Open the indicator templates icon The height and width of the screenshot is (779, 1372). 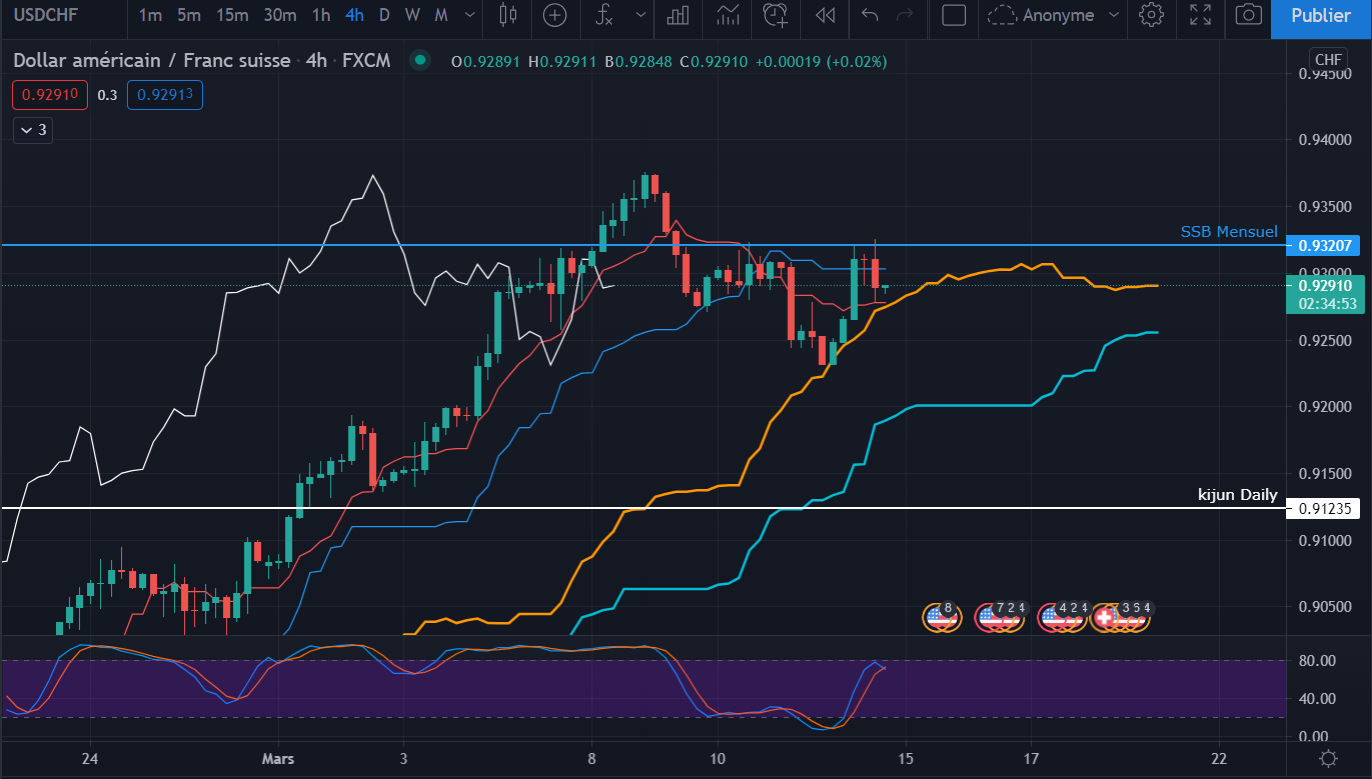[728, 15]
